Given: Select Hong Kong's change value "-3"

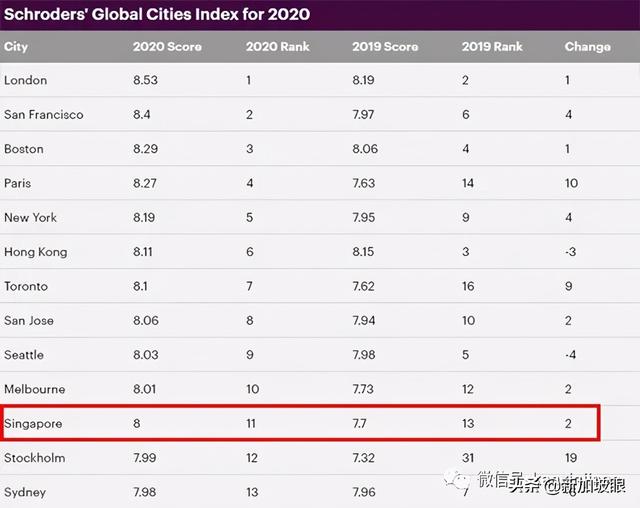Looking at the screenshot, I should 571,252.
